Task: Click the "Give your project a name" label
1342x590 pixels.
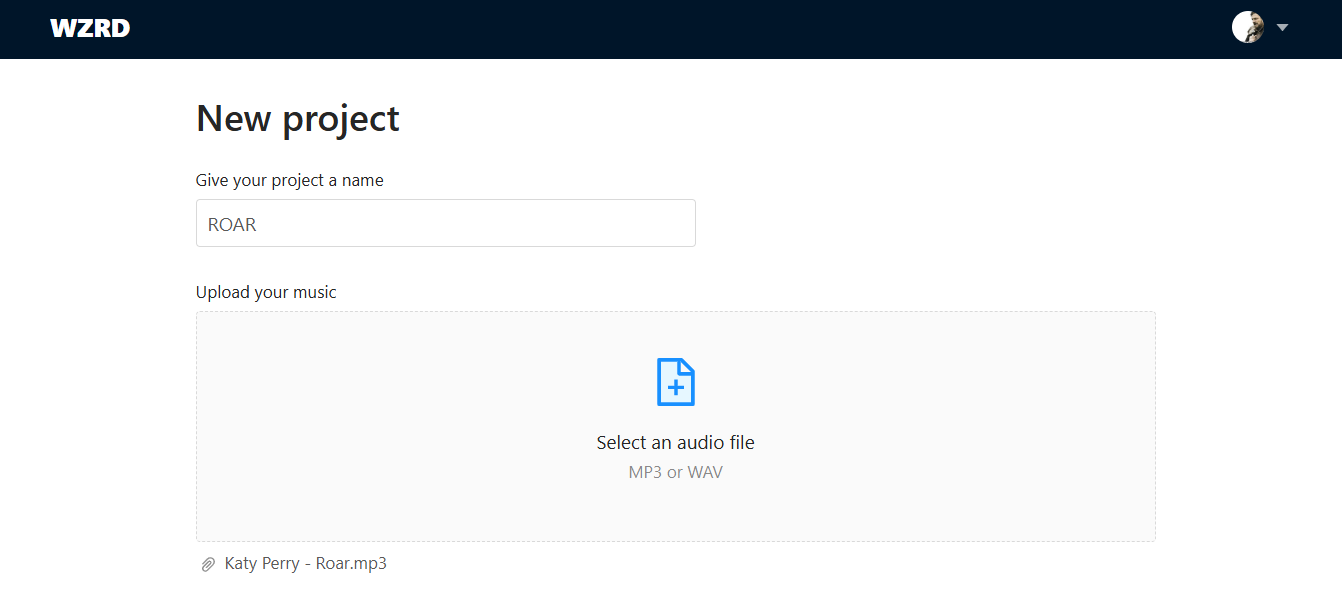Action: coord(289,180)
